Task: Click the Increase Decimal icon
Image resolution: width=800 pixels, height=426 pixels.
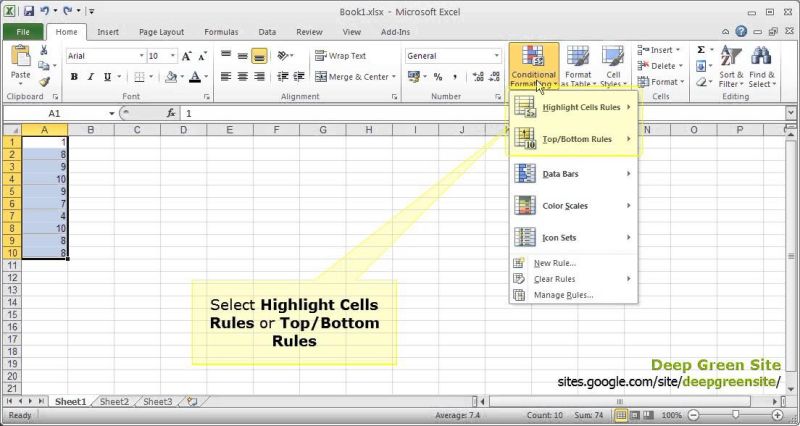Action: pyautogui.click(x=478, y=77)
